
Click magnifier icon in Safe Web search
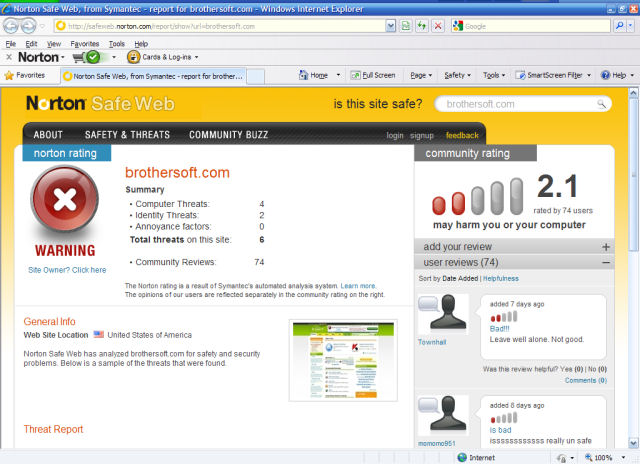pyautogui.click(x=601, y=104)
